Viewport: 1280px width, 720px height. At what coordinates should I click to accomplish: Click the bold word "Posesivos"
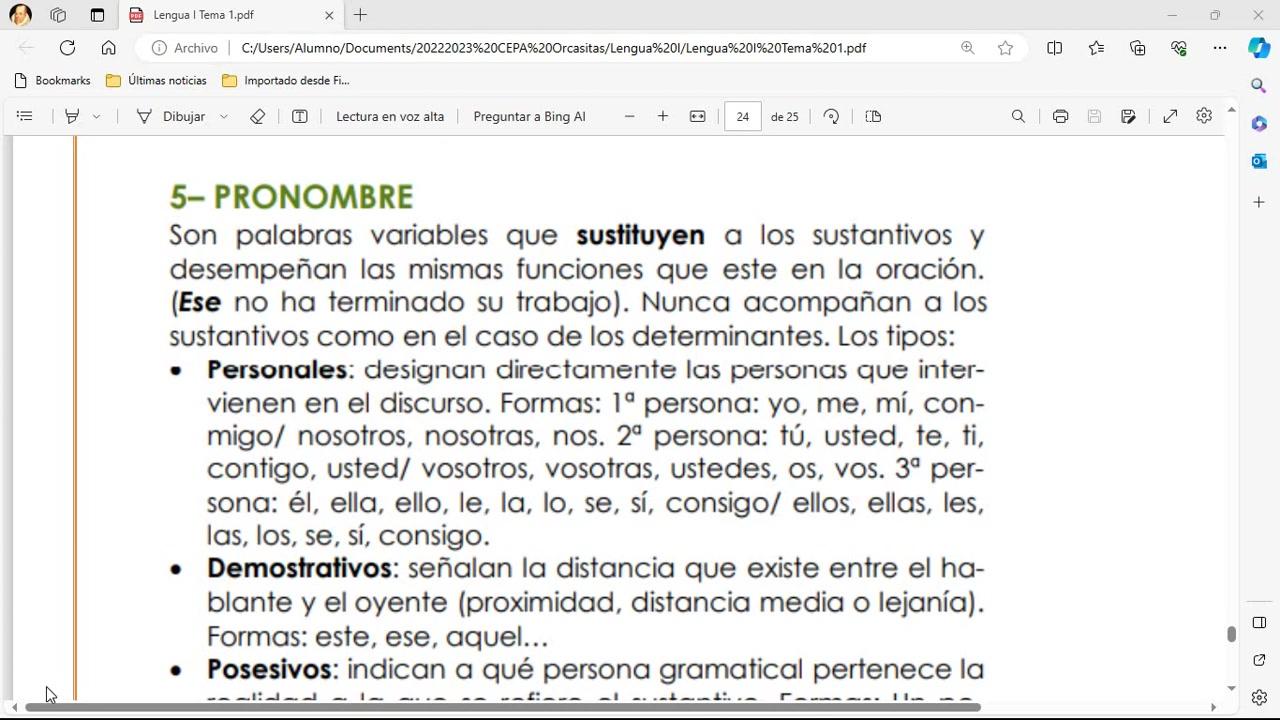pyautogui.click(x=269, y=669)
